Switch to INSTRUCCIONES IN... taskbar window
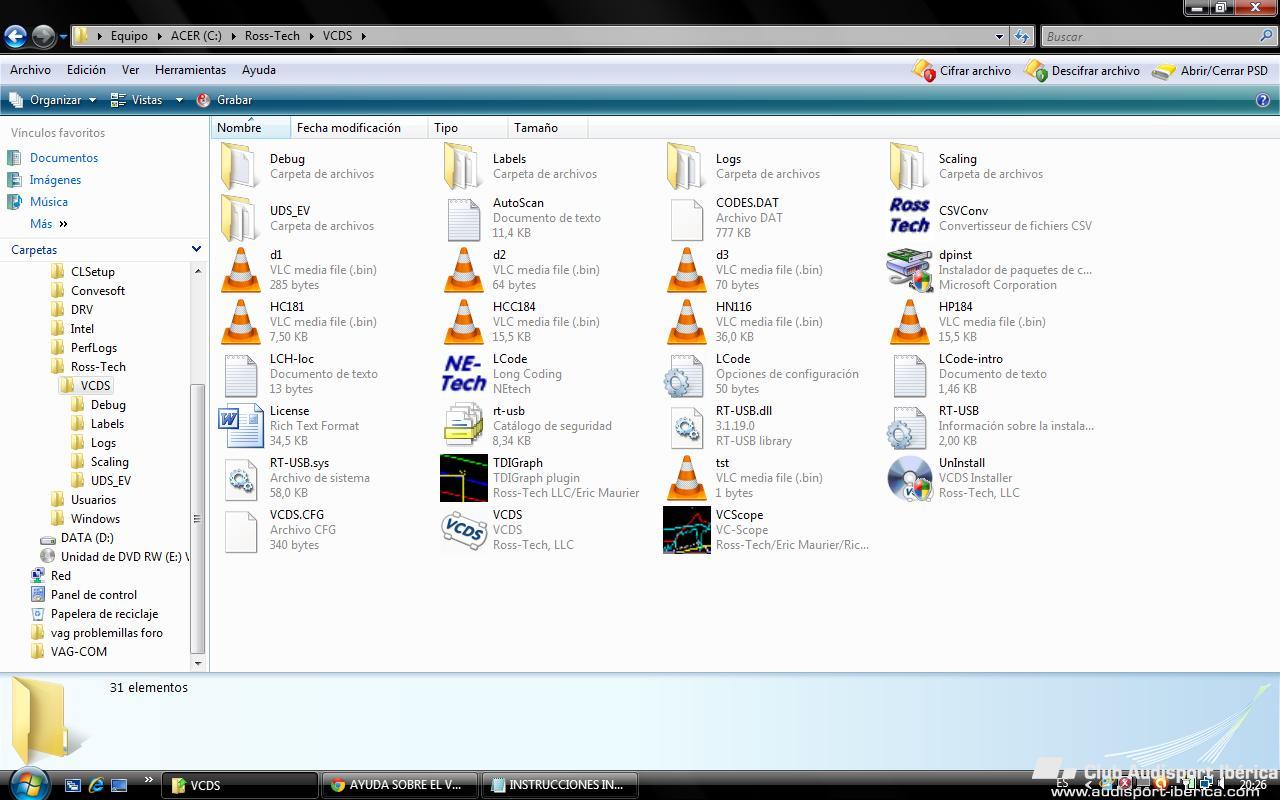 [x=559, y=785]
